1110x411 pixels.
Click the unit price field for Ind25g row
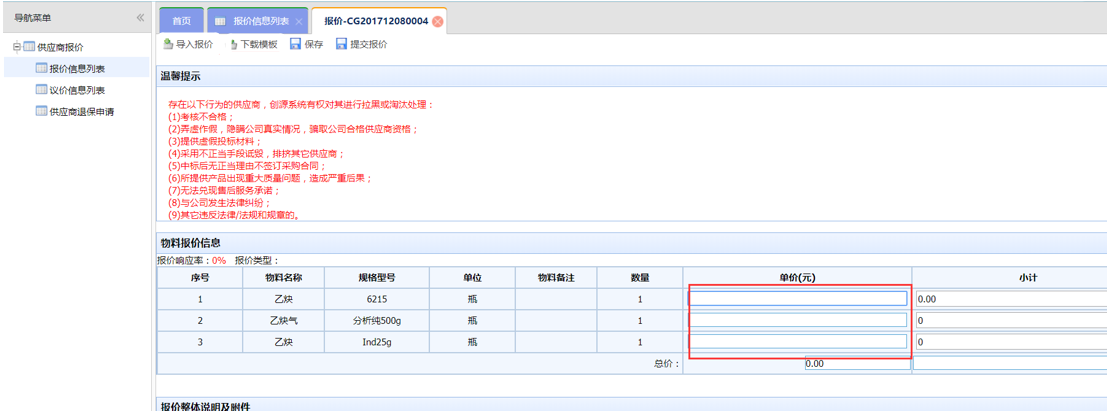[798, 342]
